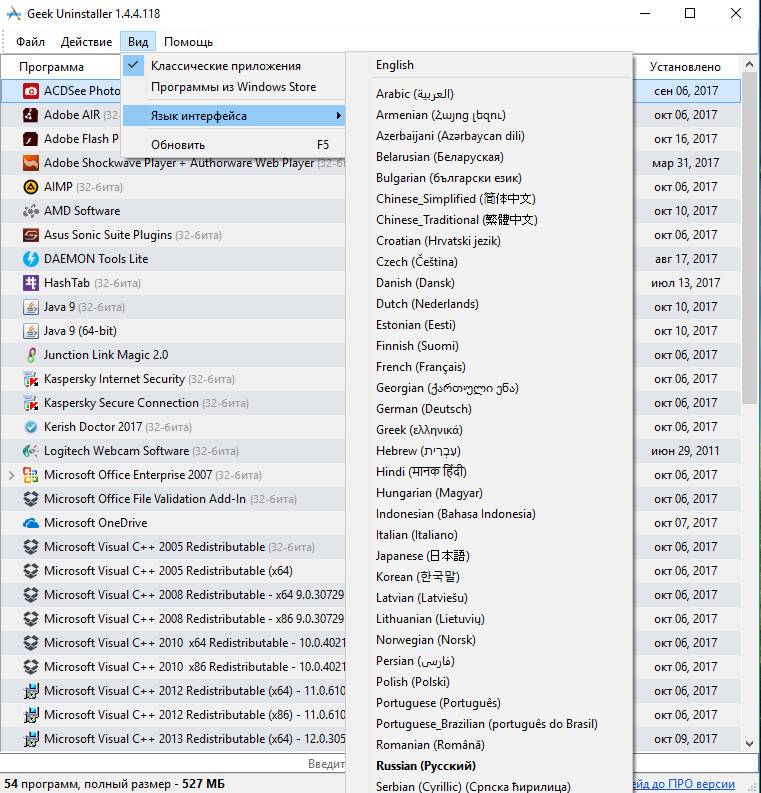The height and width of the screenshot is (793, 761).
Task: Click the search input field at bottom
Action: pos(173,764)
